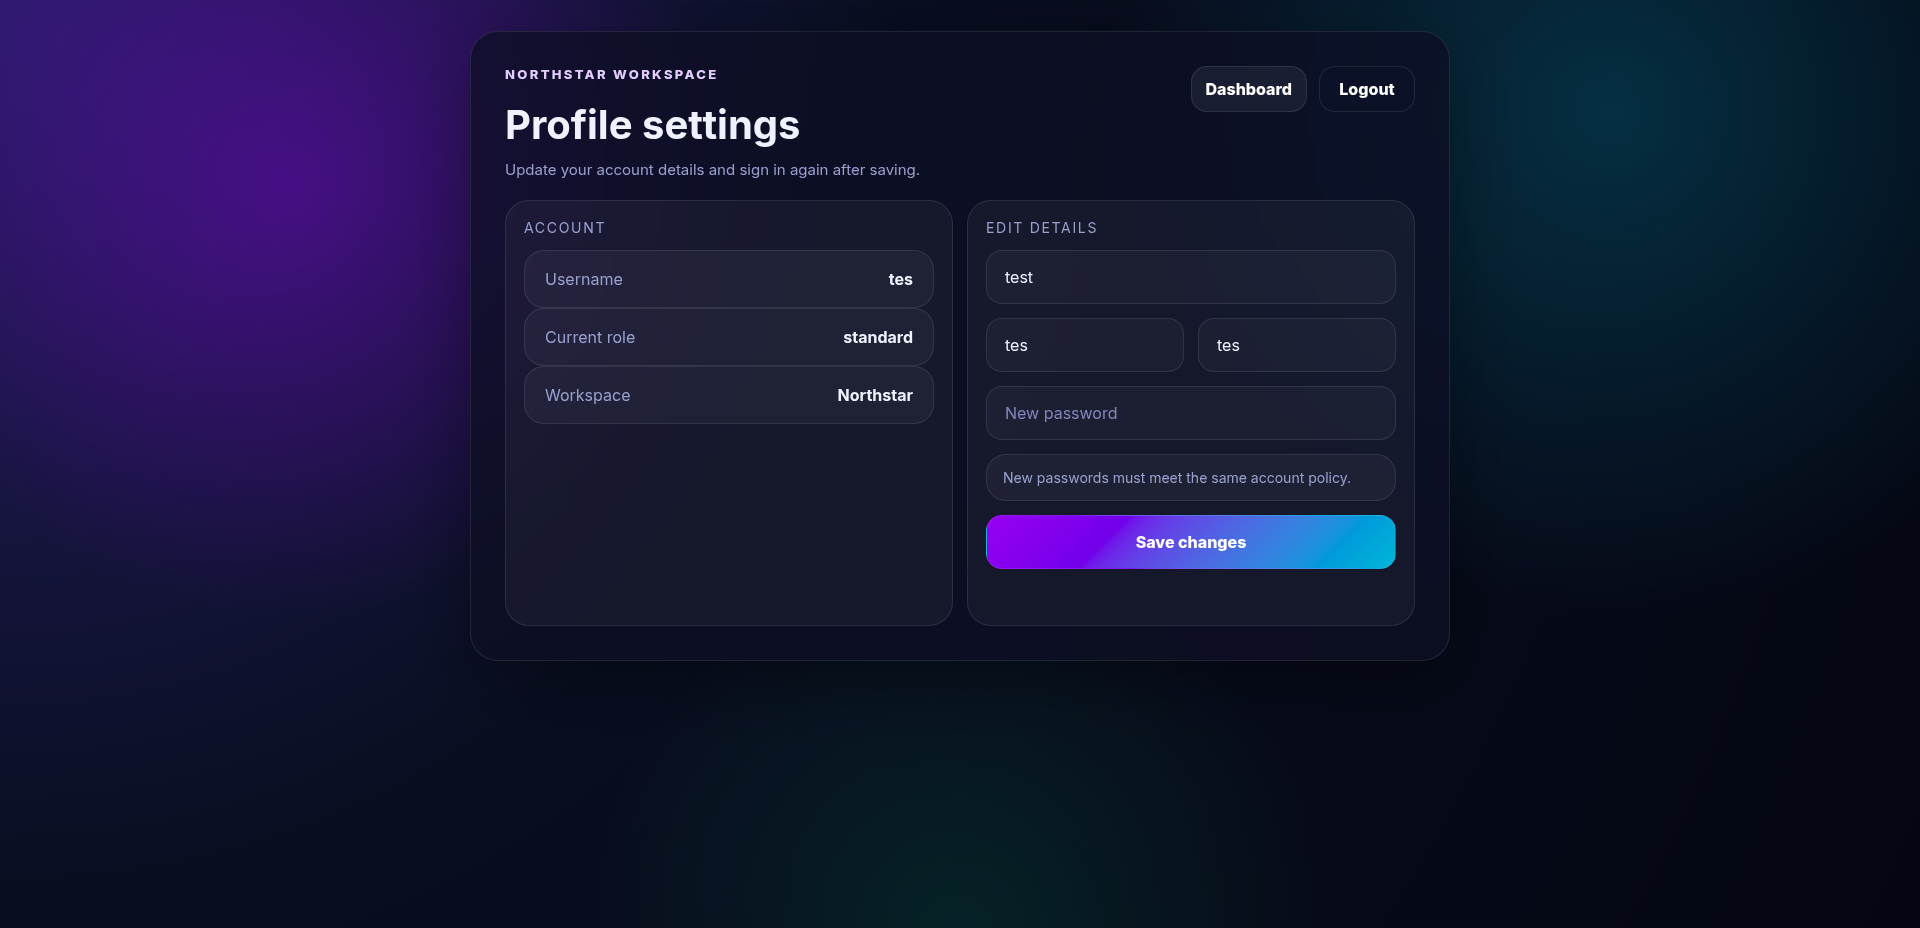
Task: Click the "Update your account details" subtitle
Action: pyautogui.click(x=712, y=170)
